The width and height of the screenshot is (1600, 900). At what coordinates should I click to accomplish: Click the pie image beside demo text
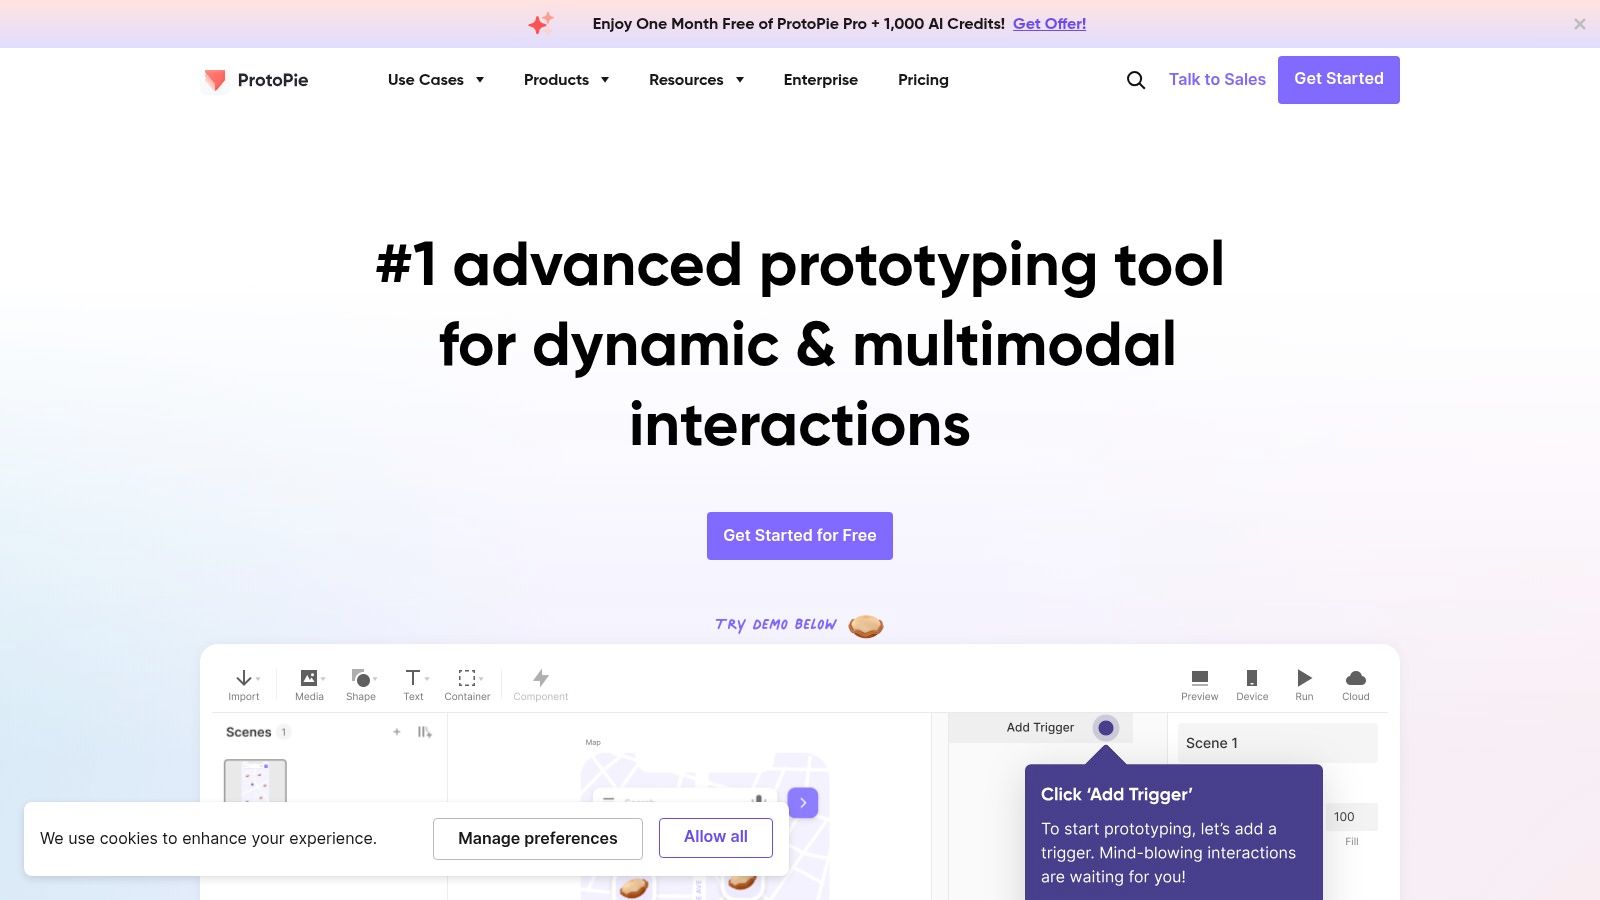tap(866, 626)
